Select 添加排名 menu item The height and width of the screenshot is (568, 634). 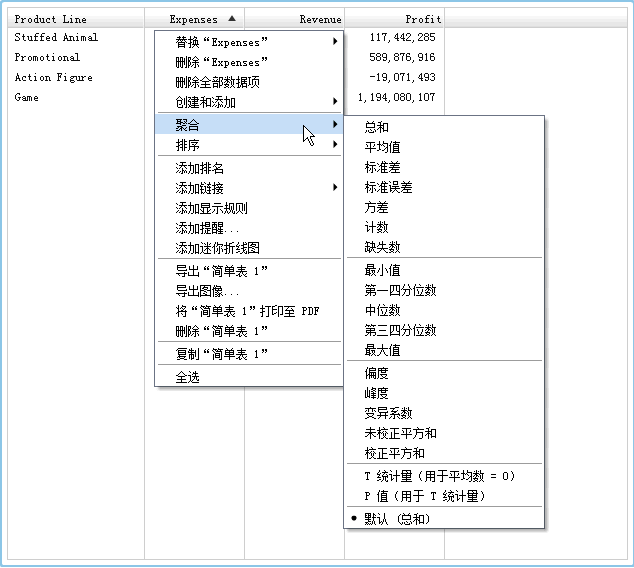point(249,168)
